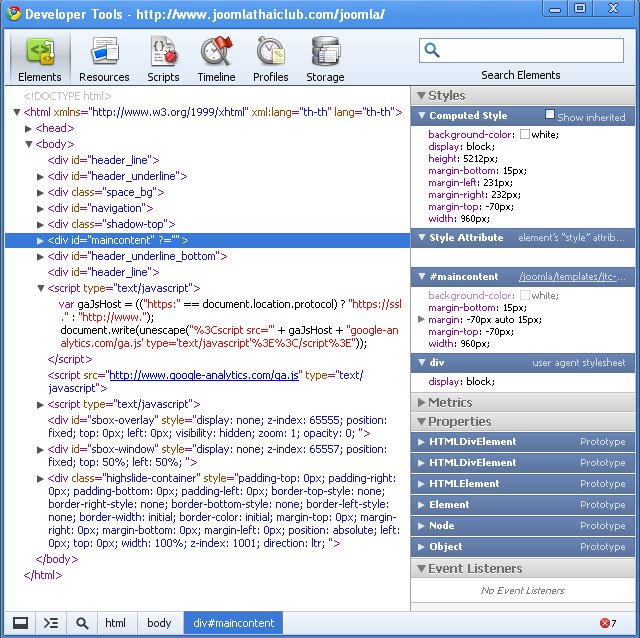Expand the head node
Viewport: 640px width, 638px height.
[29, 129]
